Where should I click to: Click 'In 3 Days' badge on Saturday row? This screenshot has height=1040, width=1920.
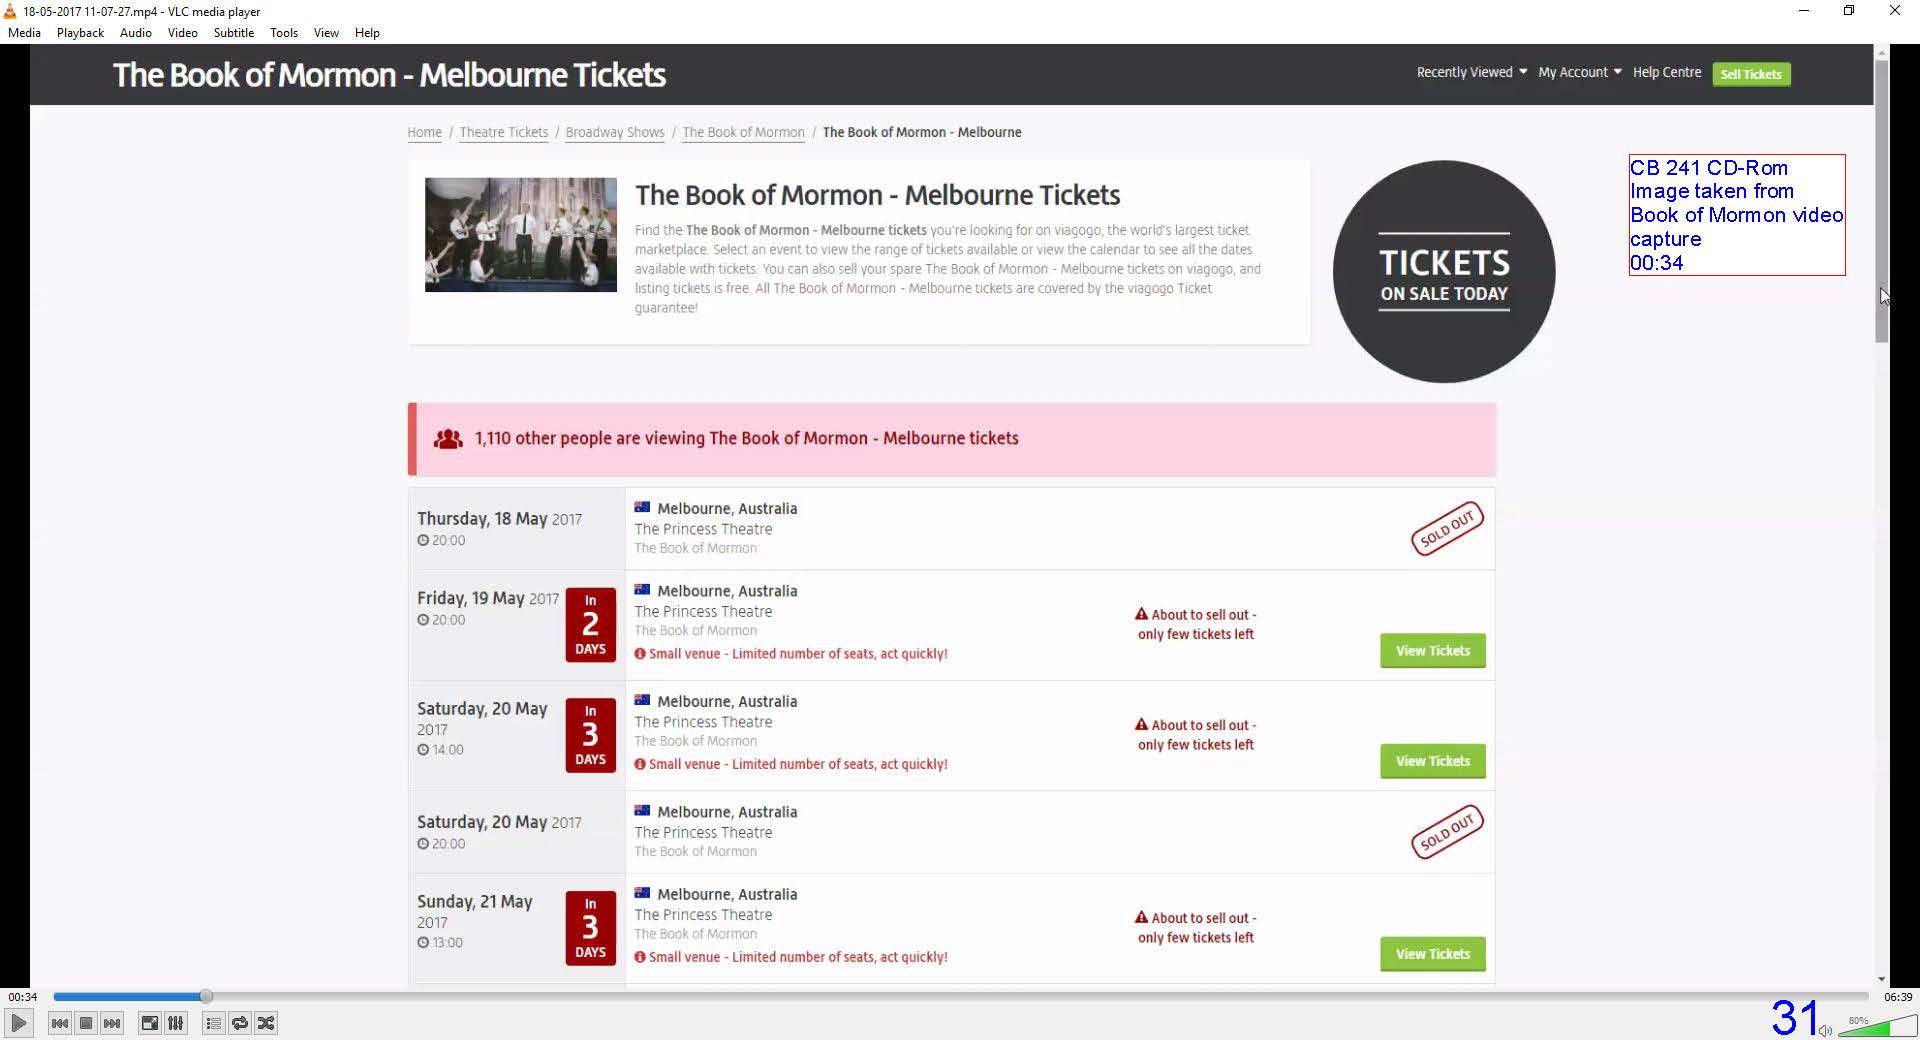[x=590, y=735]
